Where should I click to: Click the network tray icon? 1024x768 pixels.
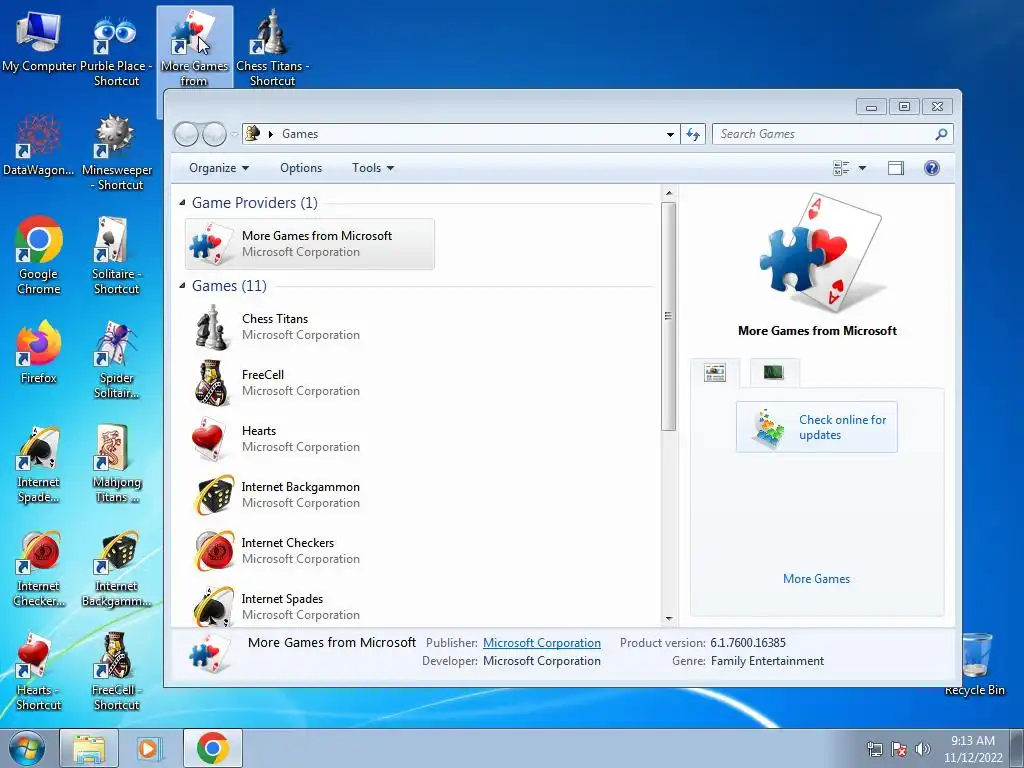coord(874,749)
